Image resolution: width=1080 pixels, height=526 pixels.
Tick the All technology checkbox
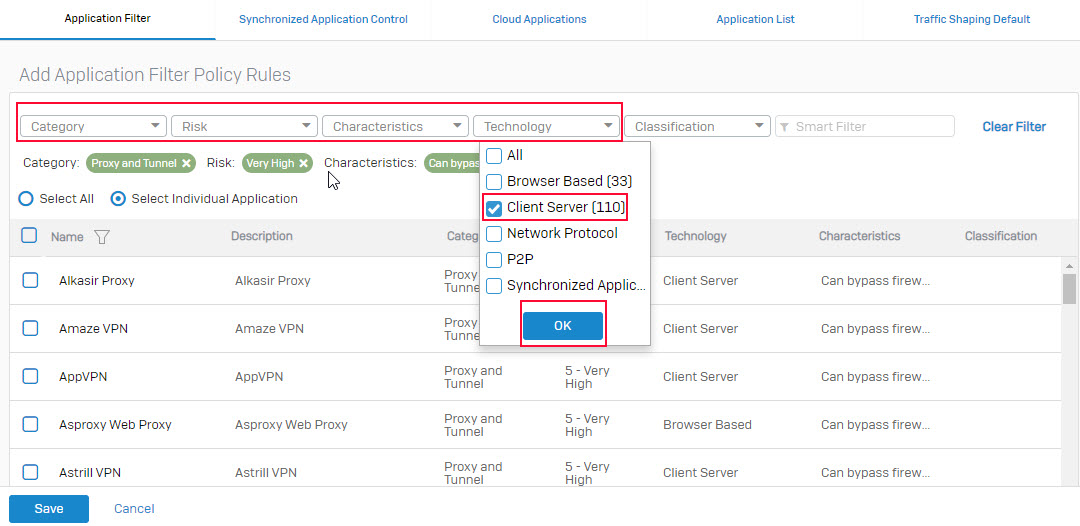(x=494, y=156)
